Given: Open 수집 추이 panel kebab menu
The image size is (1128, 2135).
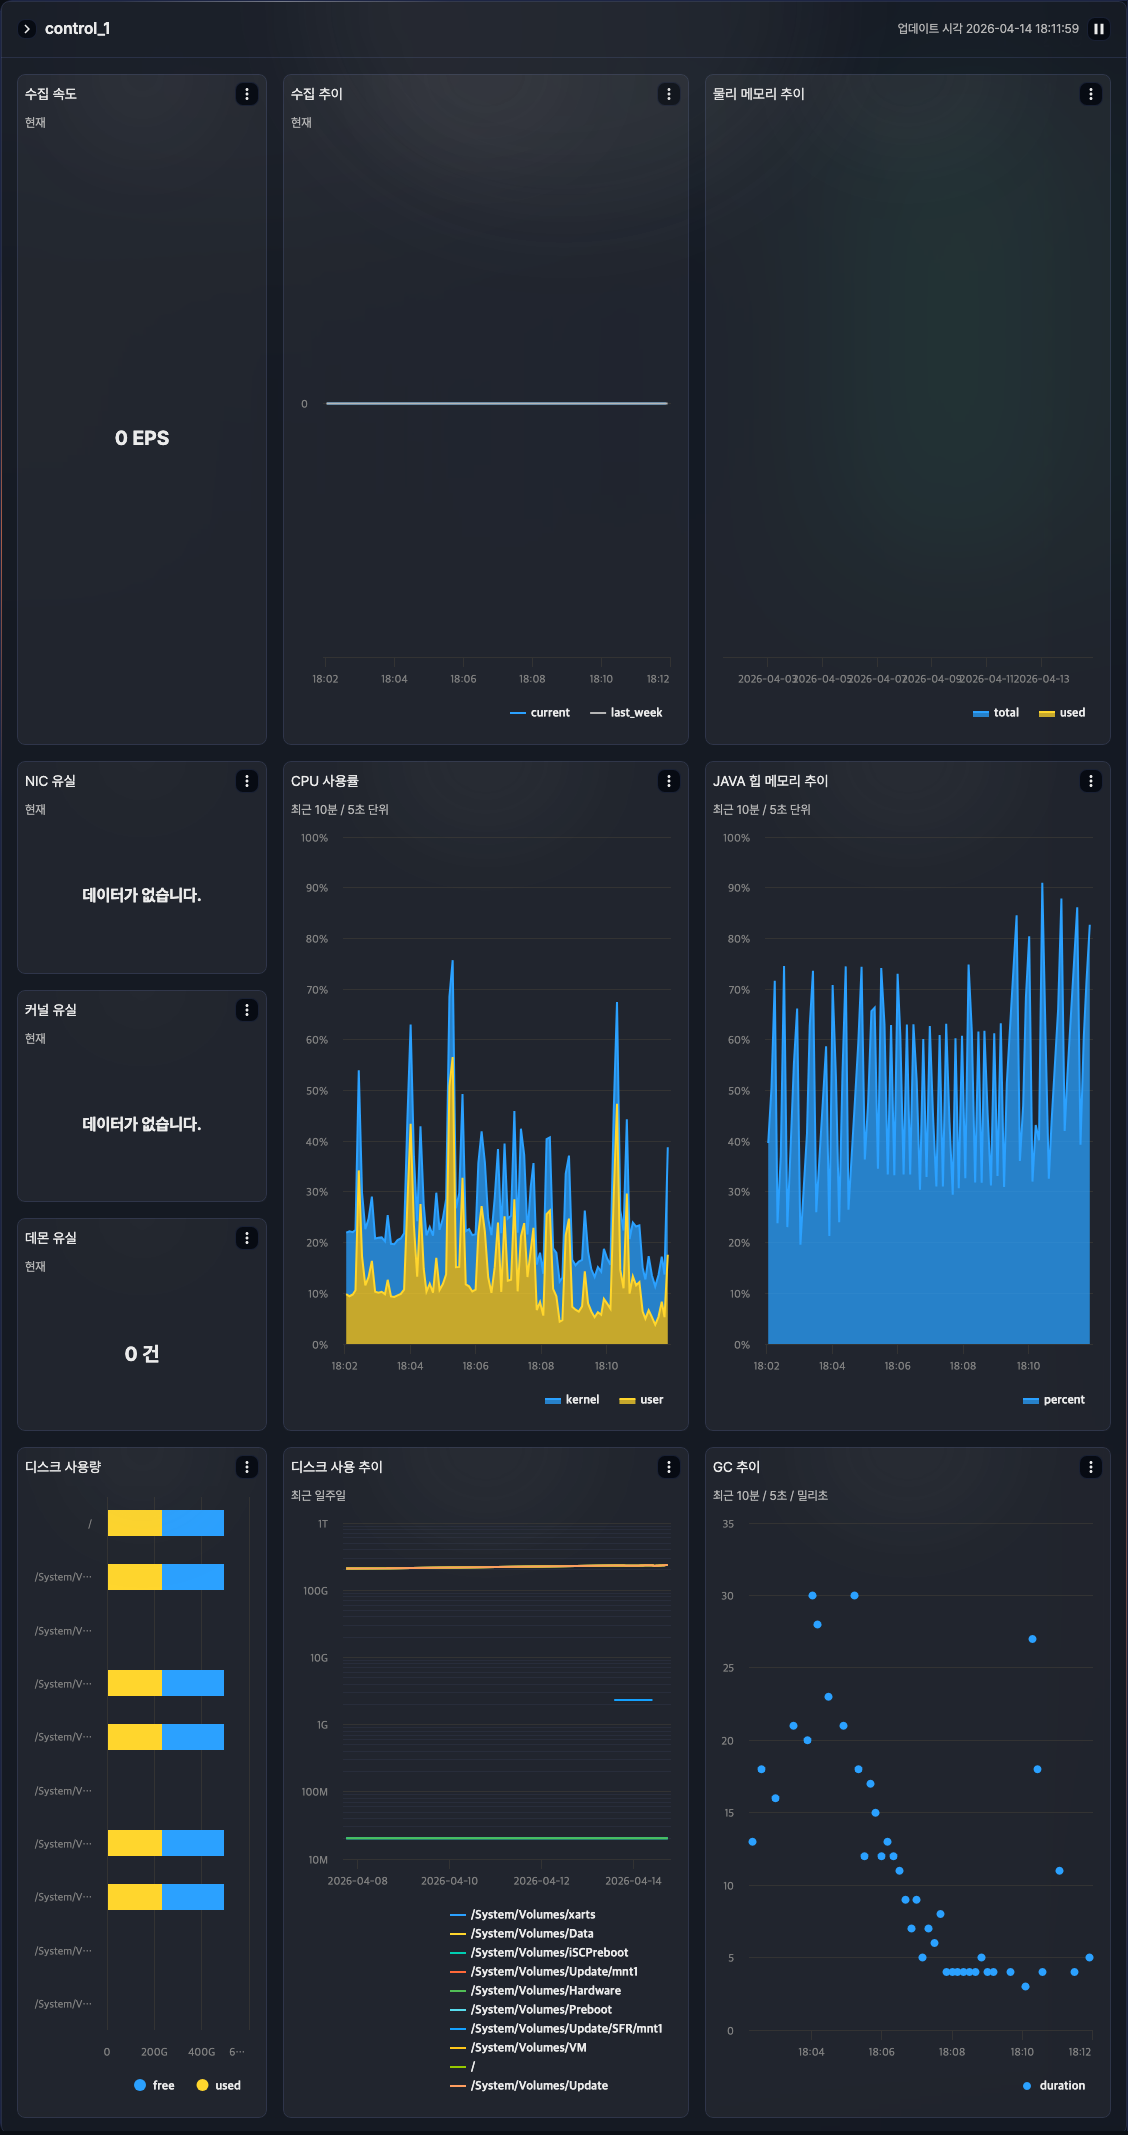Looking at the screenshot, I should 669,94.
